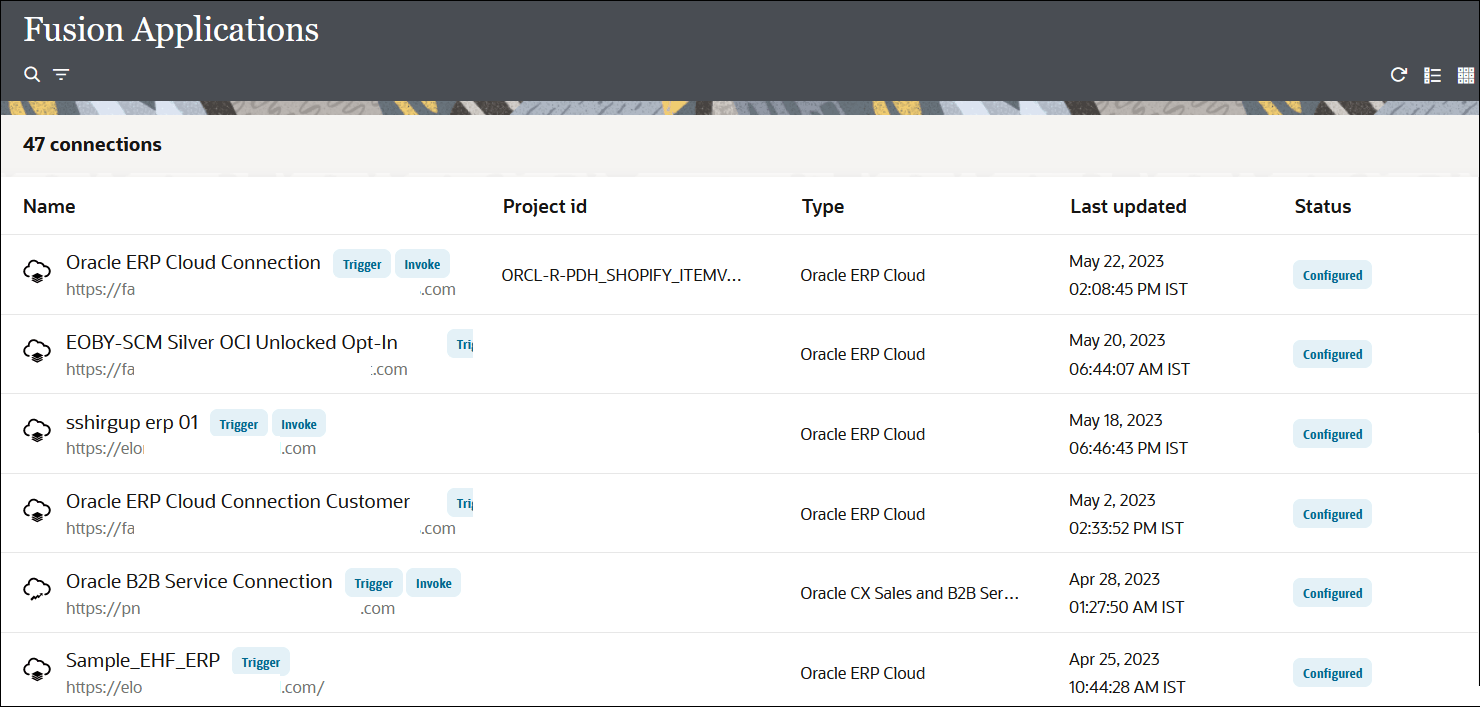
Task: Click truncated Trigger badge of EOBY-SCM Silver row
Action: (460, 344)
